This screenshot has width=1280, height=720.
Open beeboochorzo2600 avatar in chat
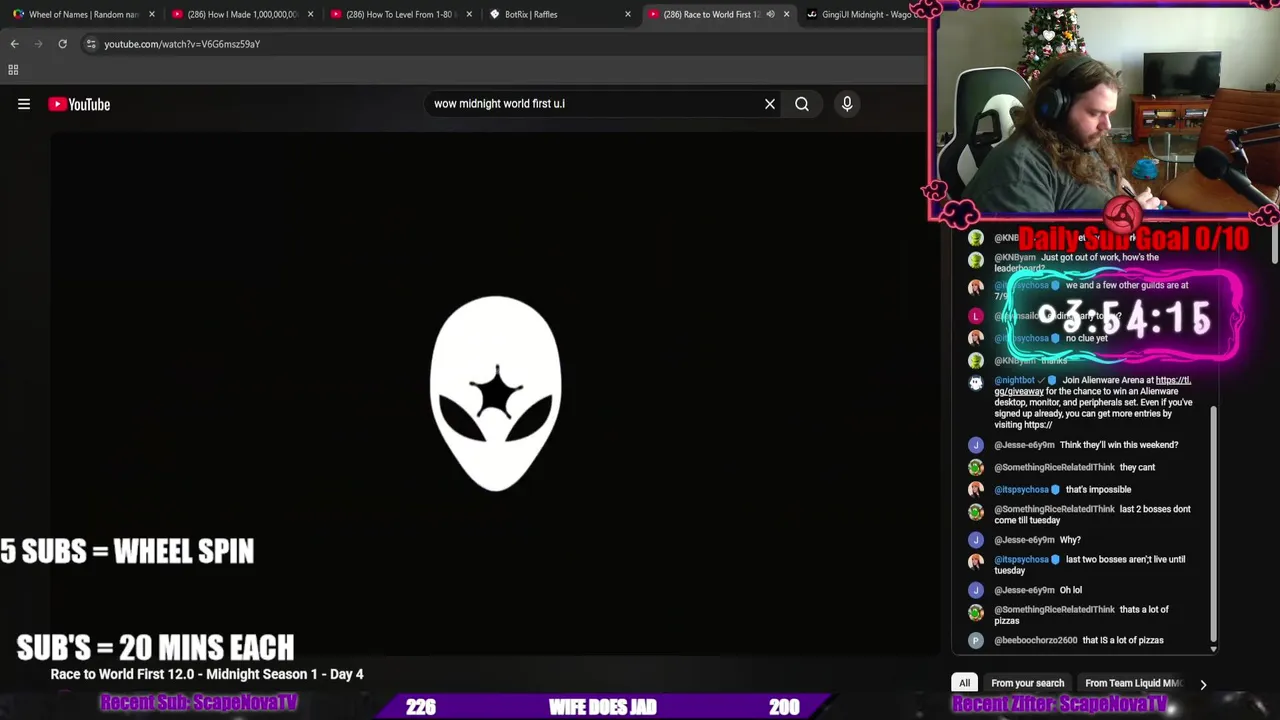pyautogui.click(x=976, y=640)
